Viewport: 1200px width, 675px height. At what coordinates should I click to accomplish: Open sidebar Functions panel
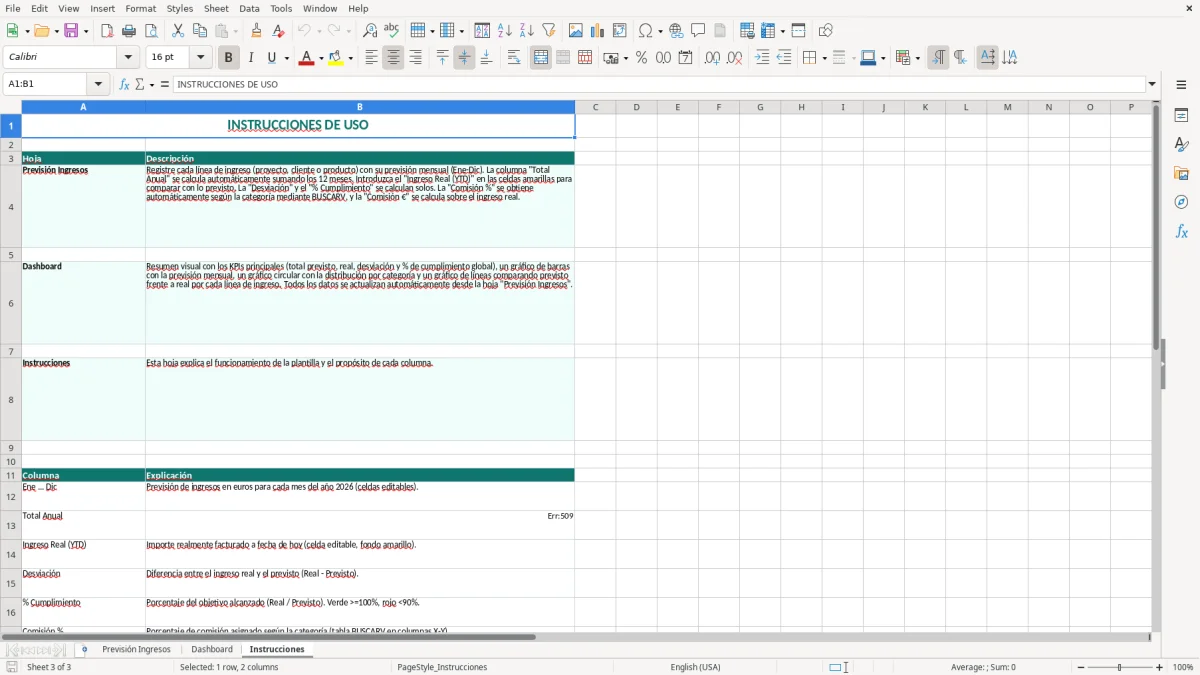pyautogui.click(x=1181, y=231)
